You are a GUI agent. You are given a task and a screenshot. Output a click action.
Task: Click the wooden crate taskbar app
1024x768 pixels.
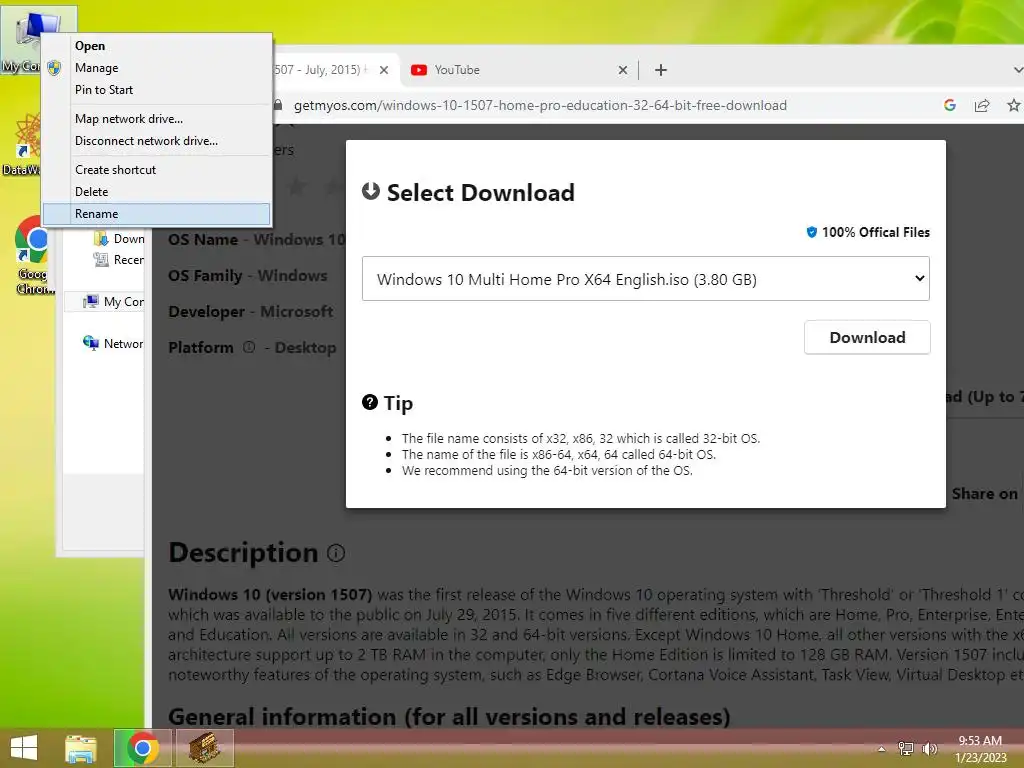(204, 748)
